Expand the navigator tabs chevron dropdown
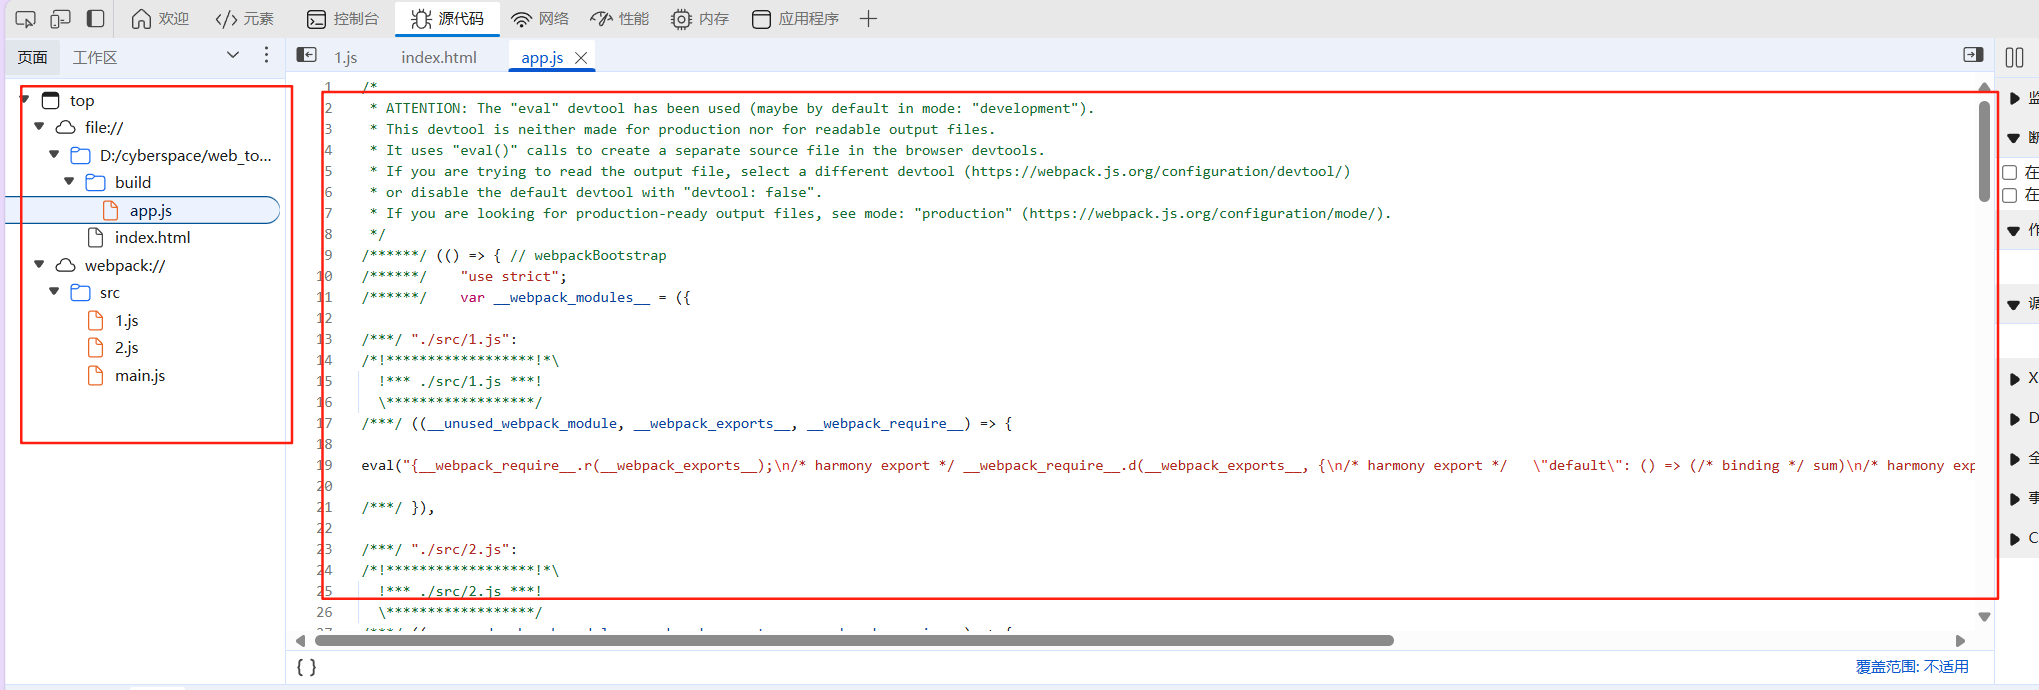 [x=233, y=55]
